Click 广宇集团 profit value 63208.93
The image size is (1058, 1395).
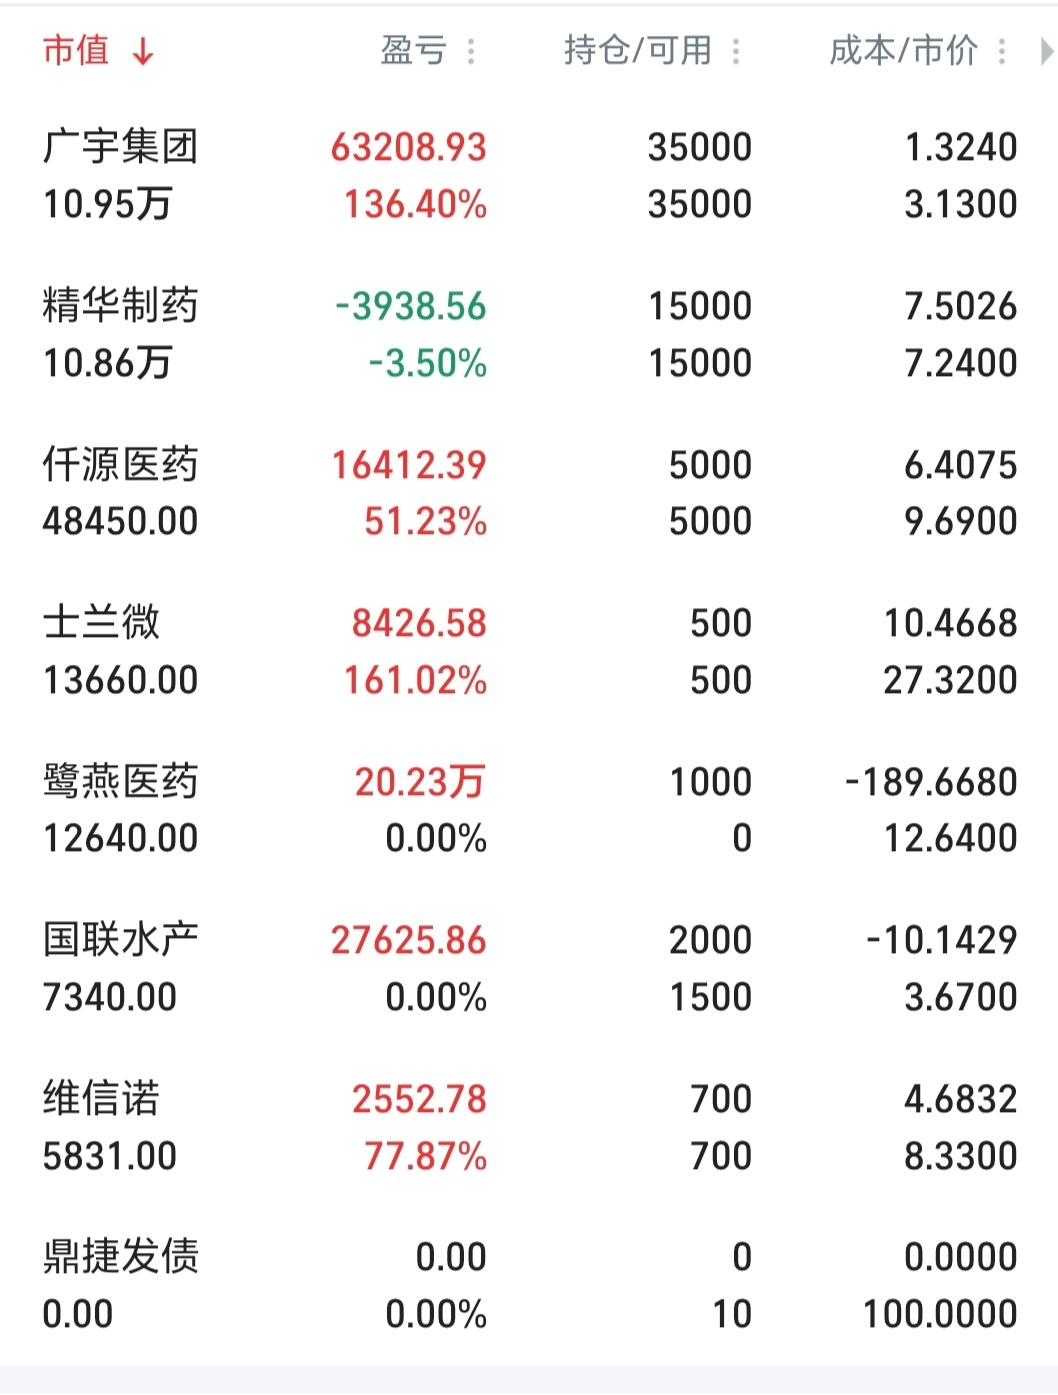408,148
